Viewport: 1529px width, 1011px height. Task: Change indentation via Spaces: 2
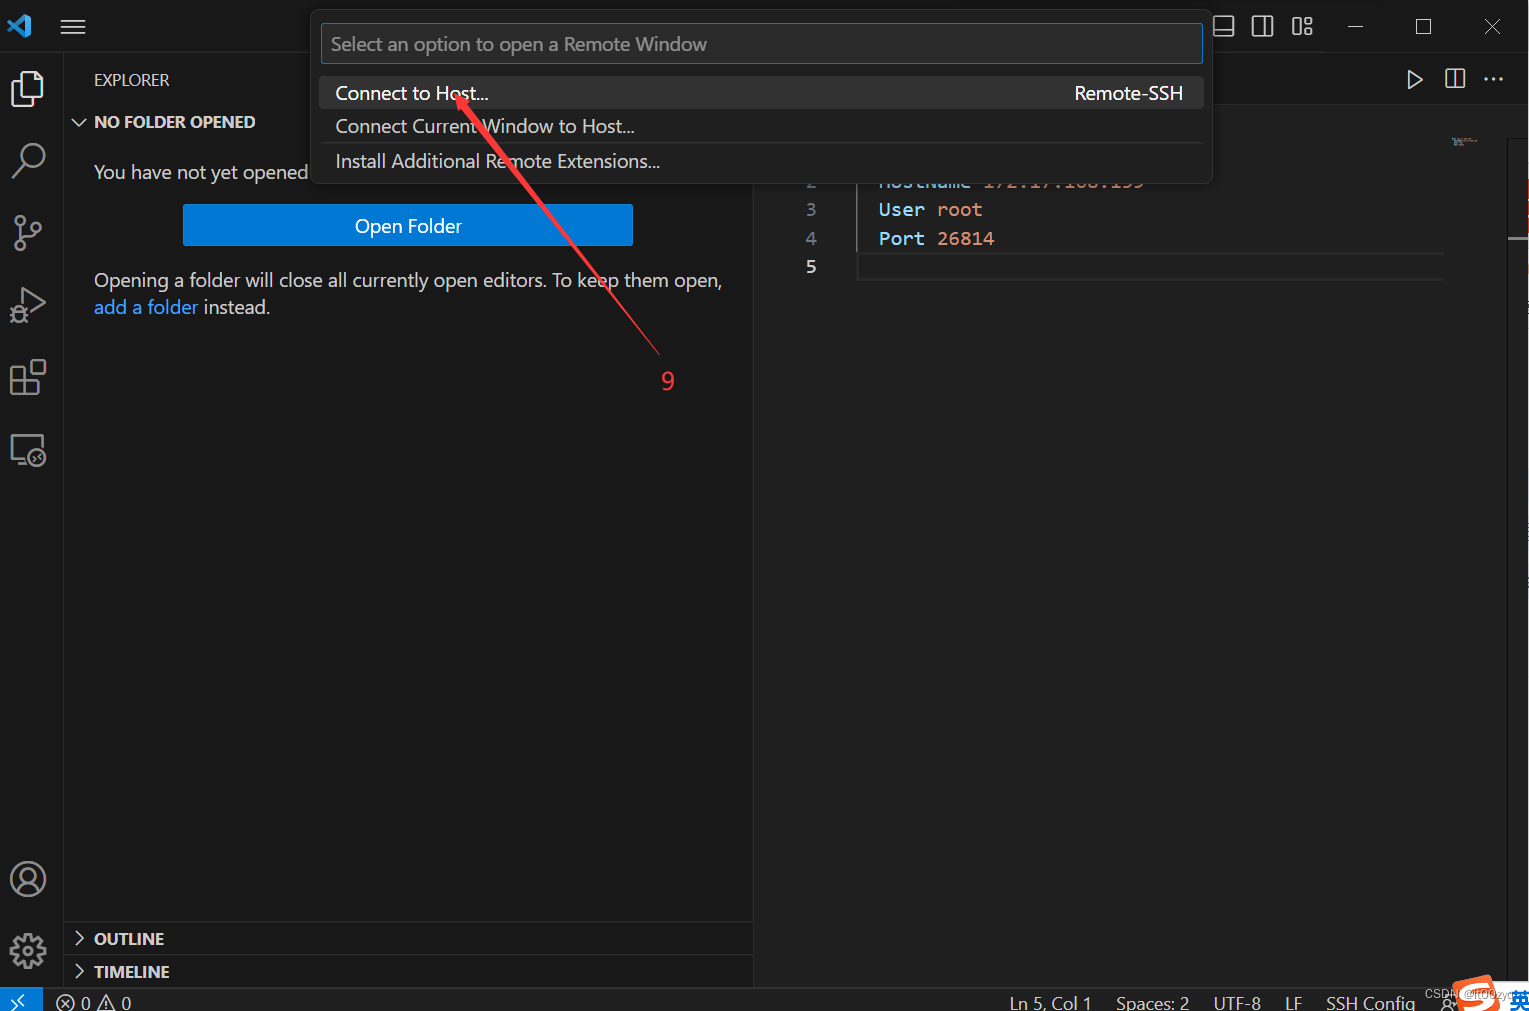[x=1152, y=1002]
